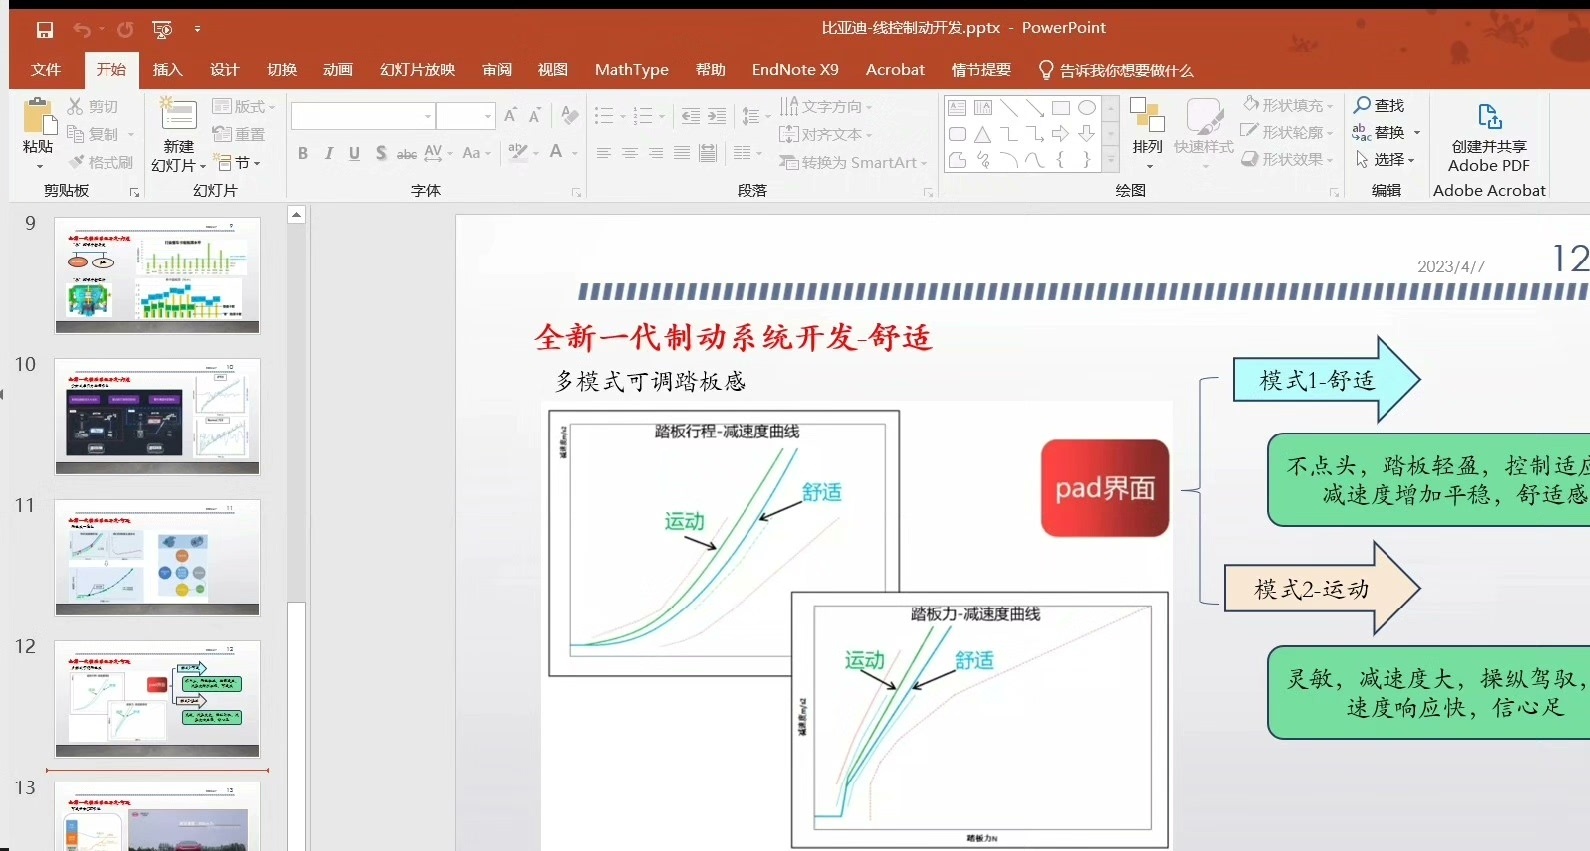
Task: Open the MathType tab
Action: pos(632,70)
